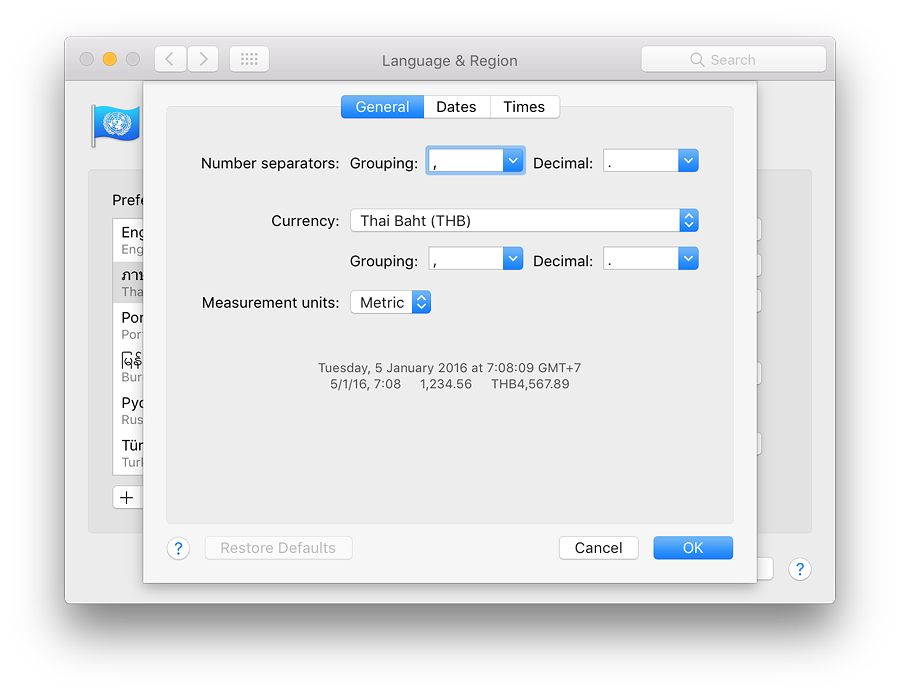Click the Restore Defaults button
Screen dimensions: 900x696
[278, 548]
